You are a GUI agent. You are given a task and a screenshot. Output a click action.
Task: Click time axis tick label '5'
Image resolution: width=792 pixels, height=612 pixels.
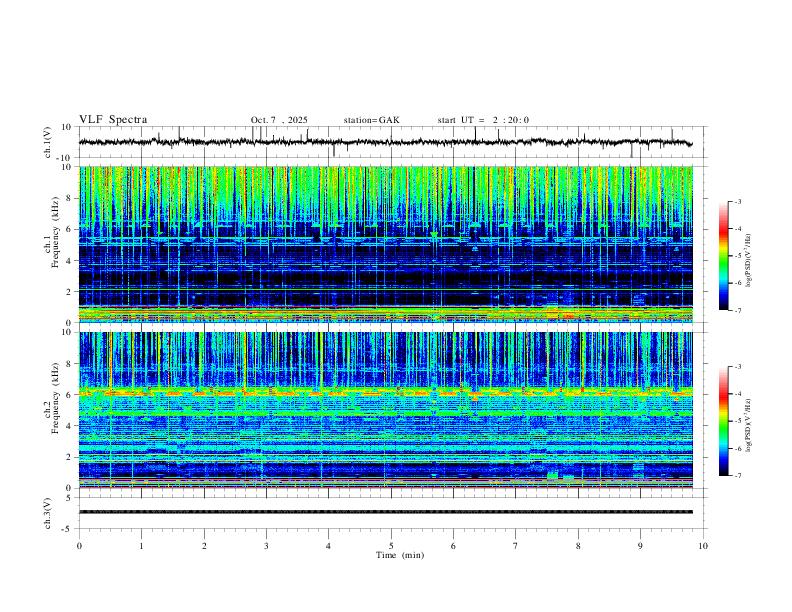point(391,546)
